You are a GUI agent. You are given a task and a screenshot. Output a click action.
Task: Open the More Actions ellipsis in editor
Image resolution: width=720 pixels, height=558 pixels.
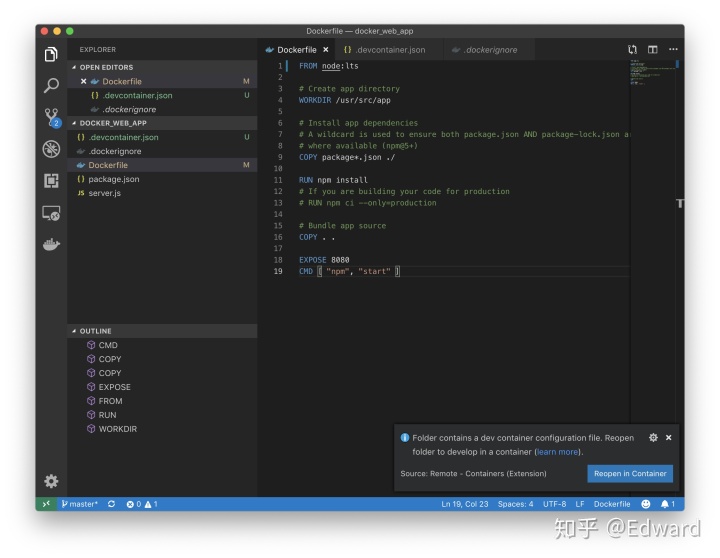(x=673, y=50)
